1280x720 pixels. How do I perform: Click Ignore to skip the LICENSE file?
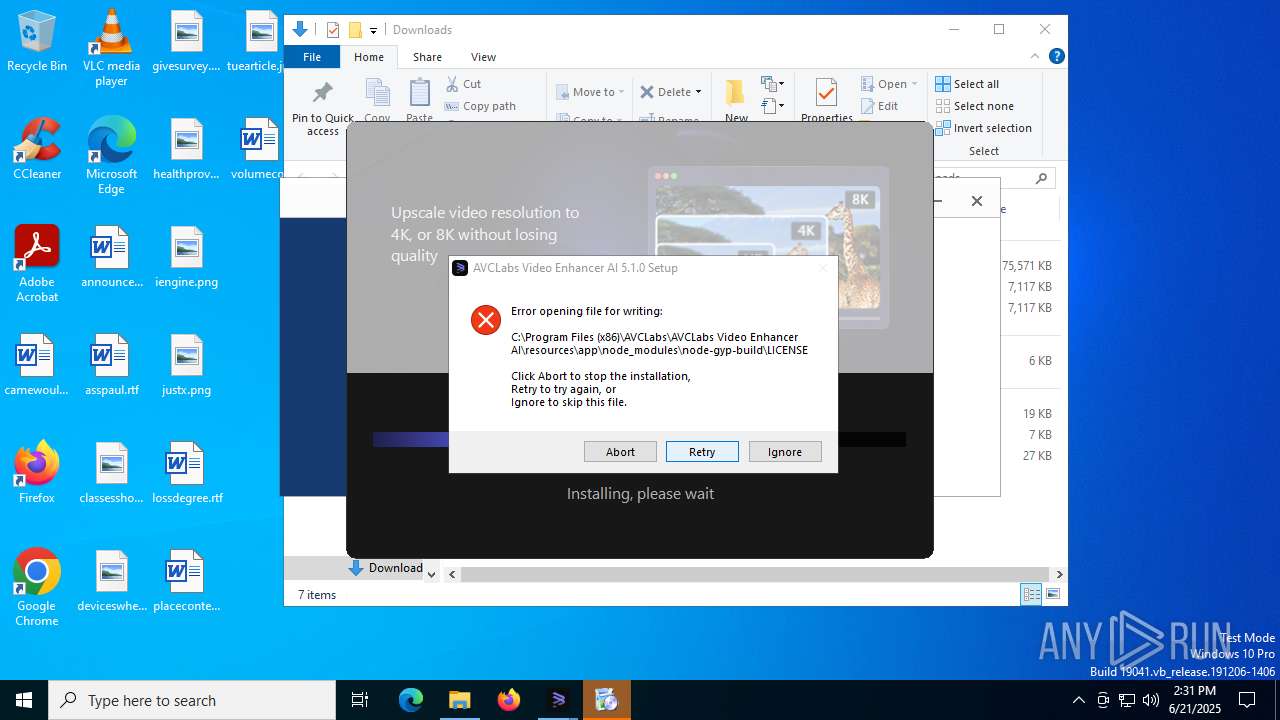[x=785, y=452]
